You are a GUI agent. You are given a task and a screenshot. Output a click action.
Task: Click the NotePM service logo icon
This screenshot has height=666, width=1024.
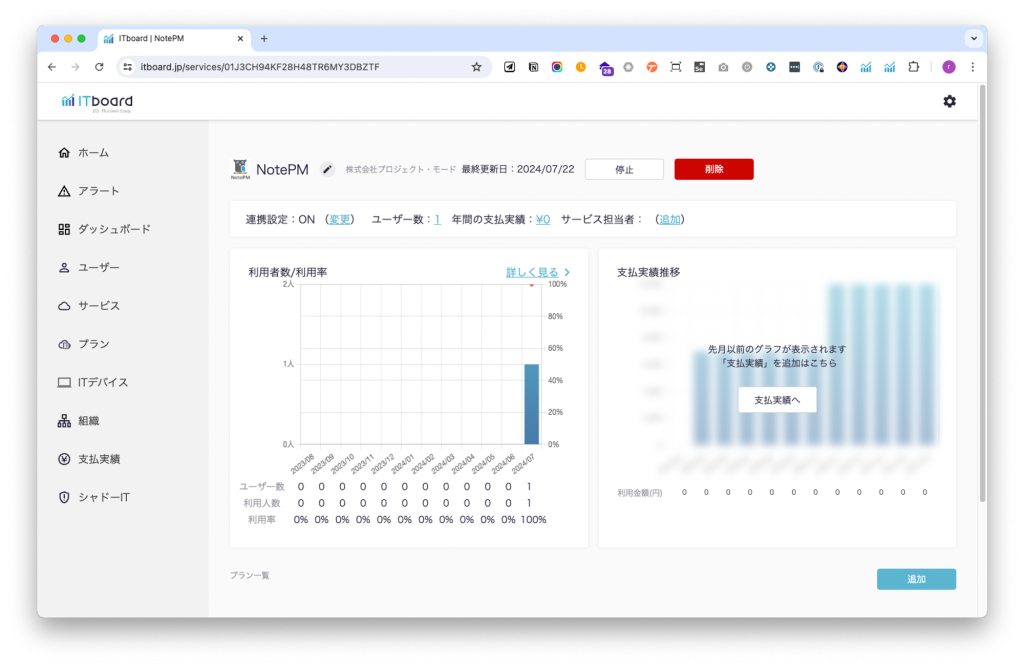pos(240,169)
